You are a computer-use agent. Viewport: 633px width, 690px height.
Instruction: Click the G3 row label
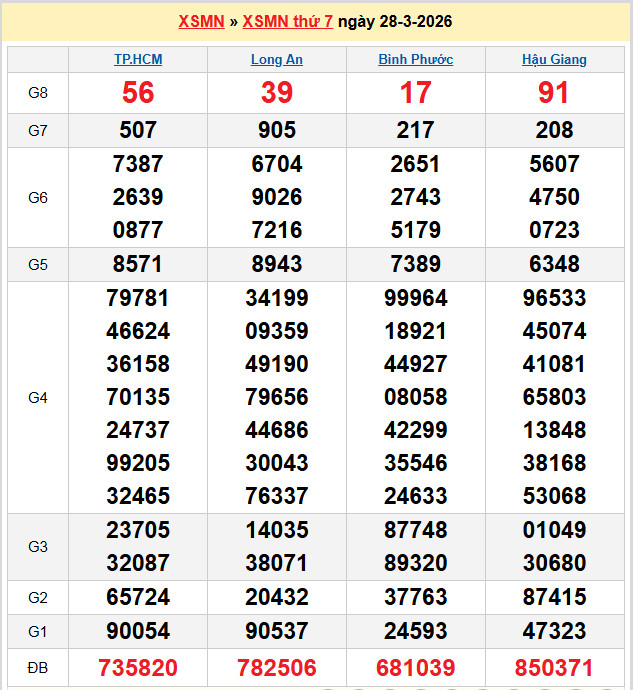tap(38, 547)
